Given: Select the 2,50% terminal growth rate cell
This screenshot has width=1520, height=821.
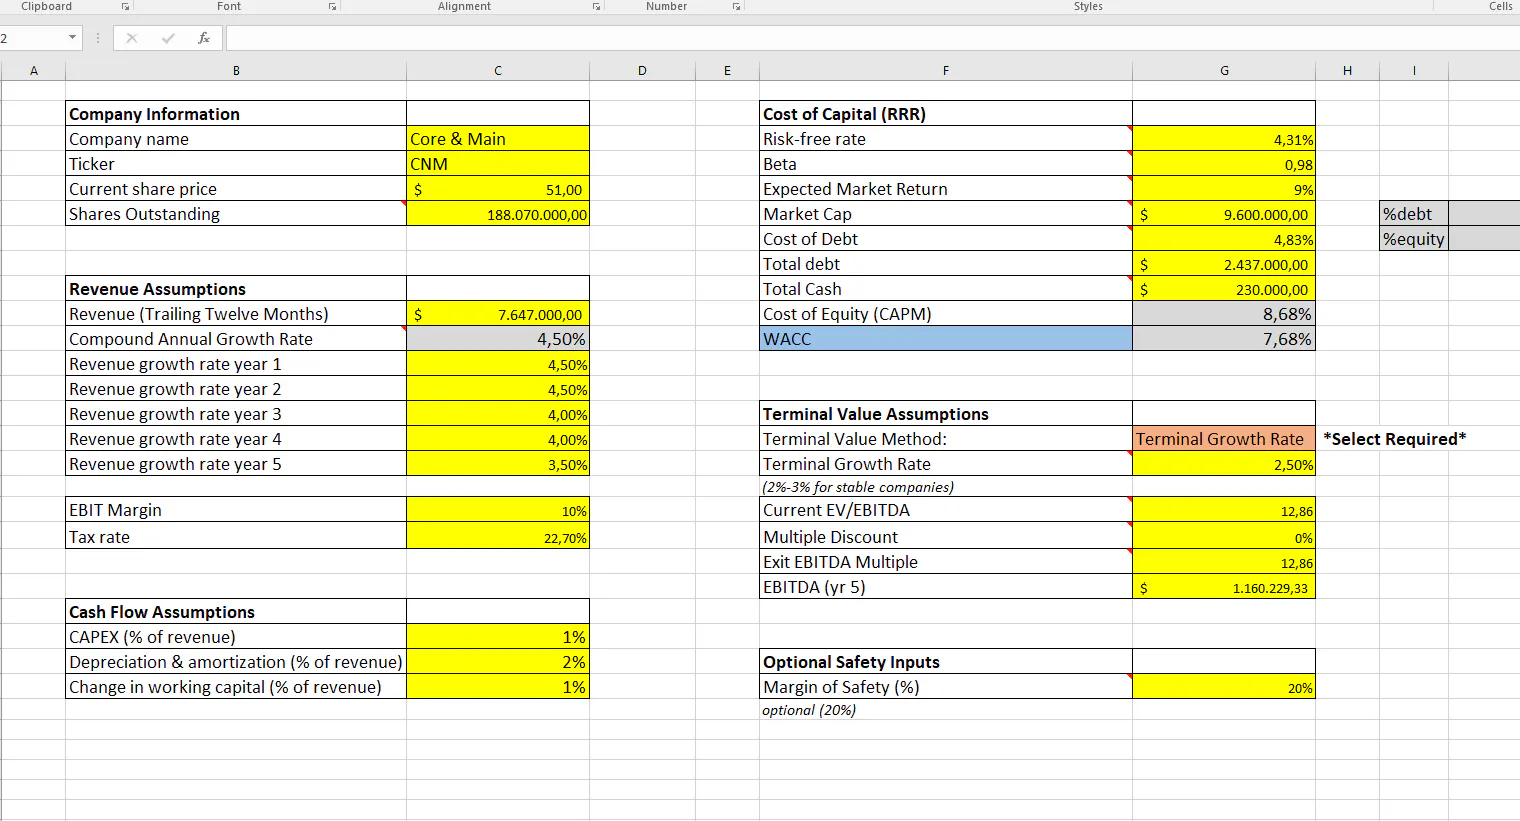Looking at the screenshot, I should pos(1224,464).
